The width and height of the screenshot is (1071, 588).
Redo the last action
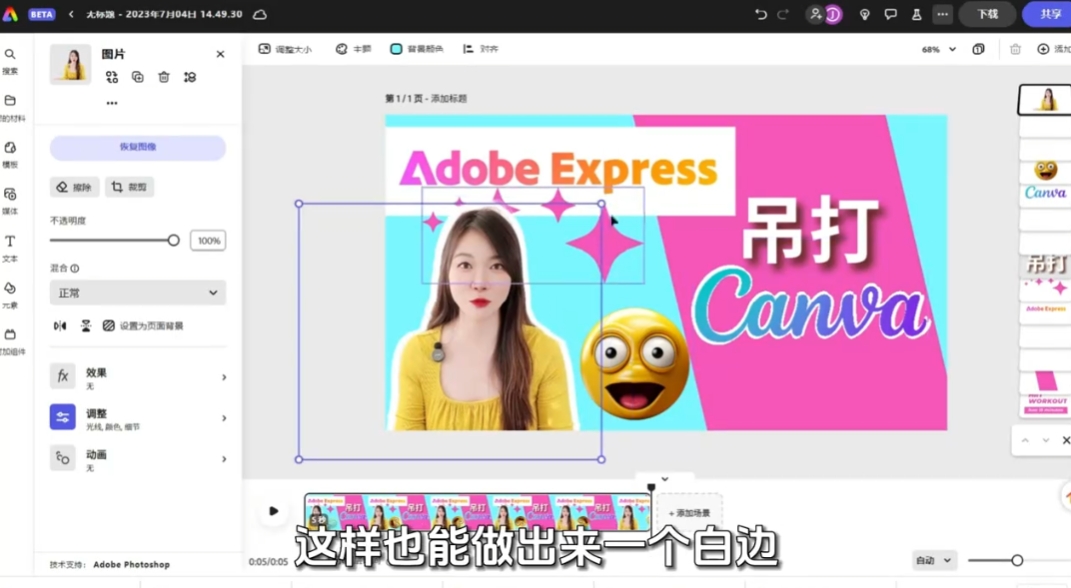tap(783, 14)
